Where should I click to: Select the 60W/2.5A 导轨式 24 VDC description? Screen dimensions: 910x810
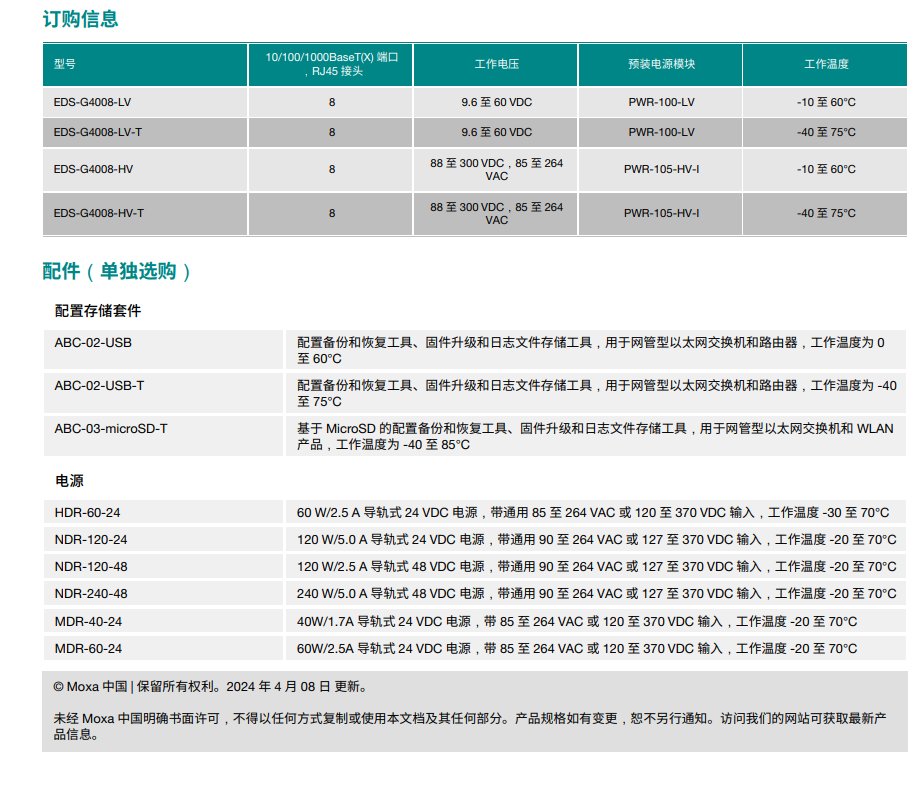(x=577, y=649)
